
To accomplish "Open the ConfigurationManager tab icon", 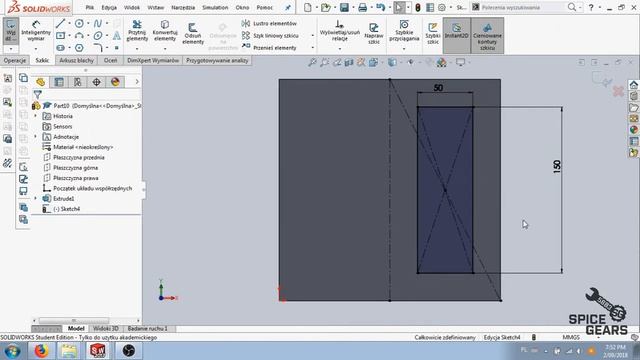I will click(78, 82).
